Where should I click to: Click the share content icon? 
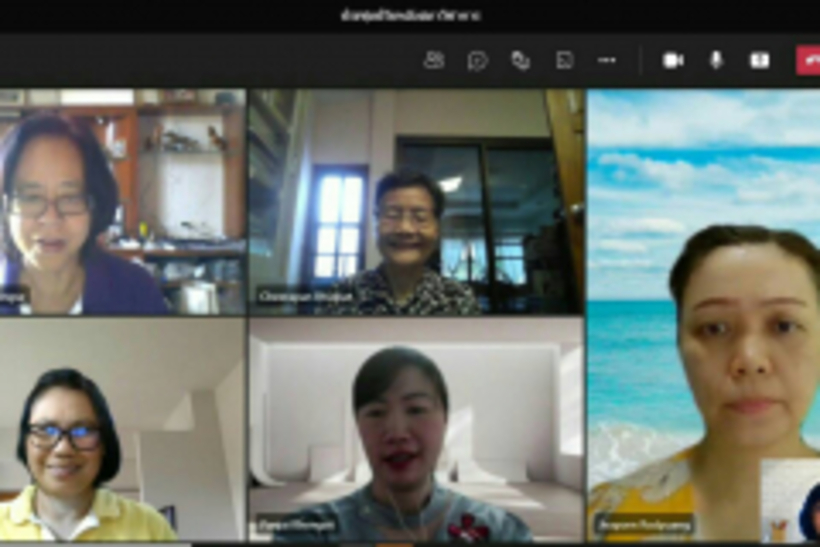click(x=760, y=60)
